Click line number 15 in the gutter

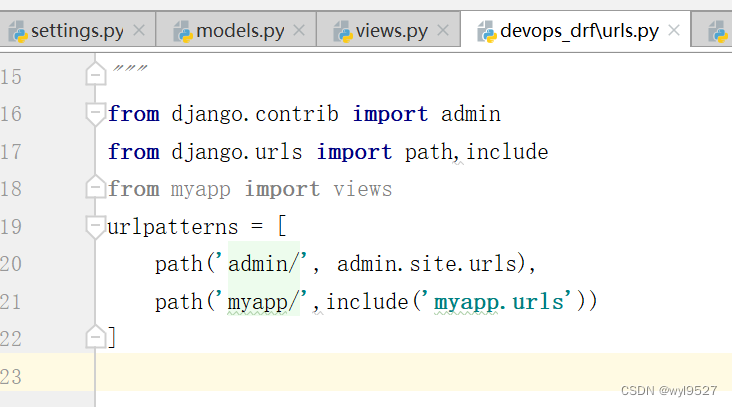[11, 77]
